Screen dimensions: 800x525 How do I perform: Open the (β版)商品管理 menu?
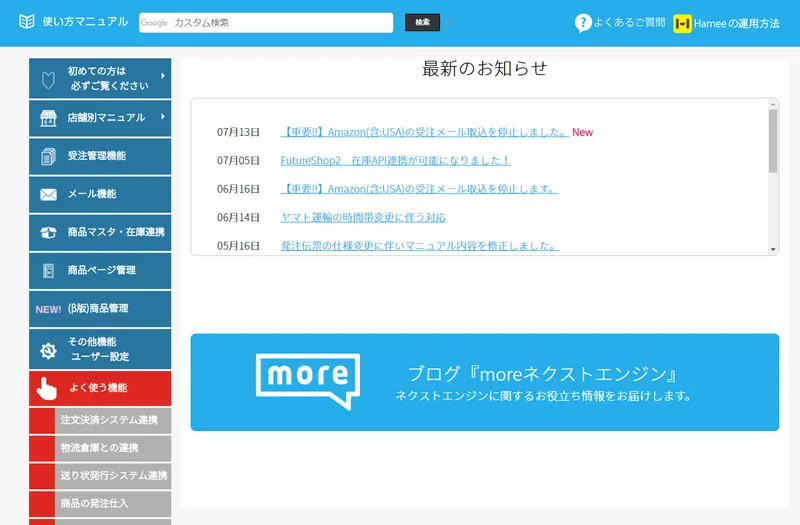point(100,309)
